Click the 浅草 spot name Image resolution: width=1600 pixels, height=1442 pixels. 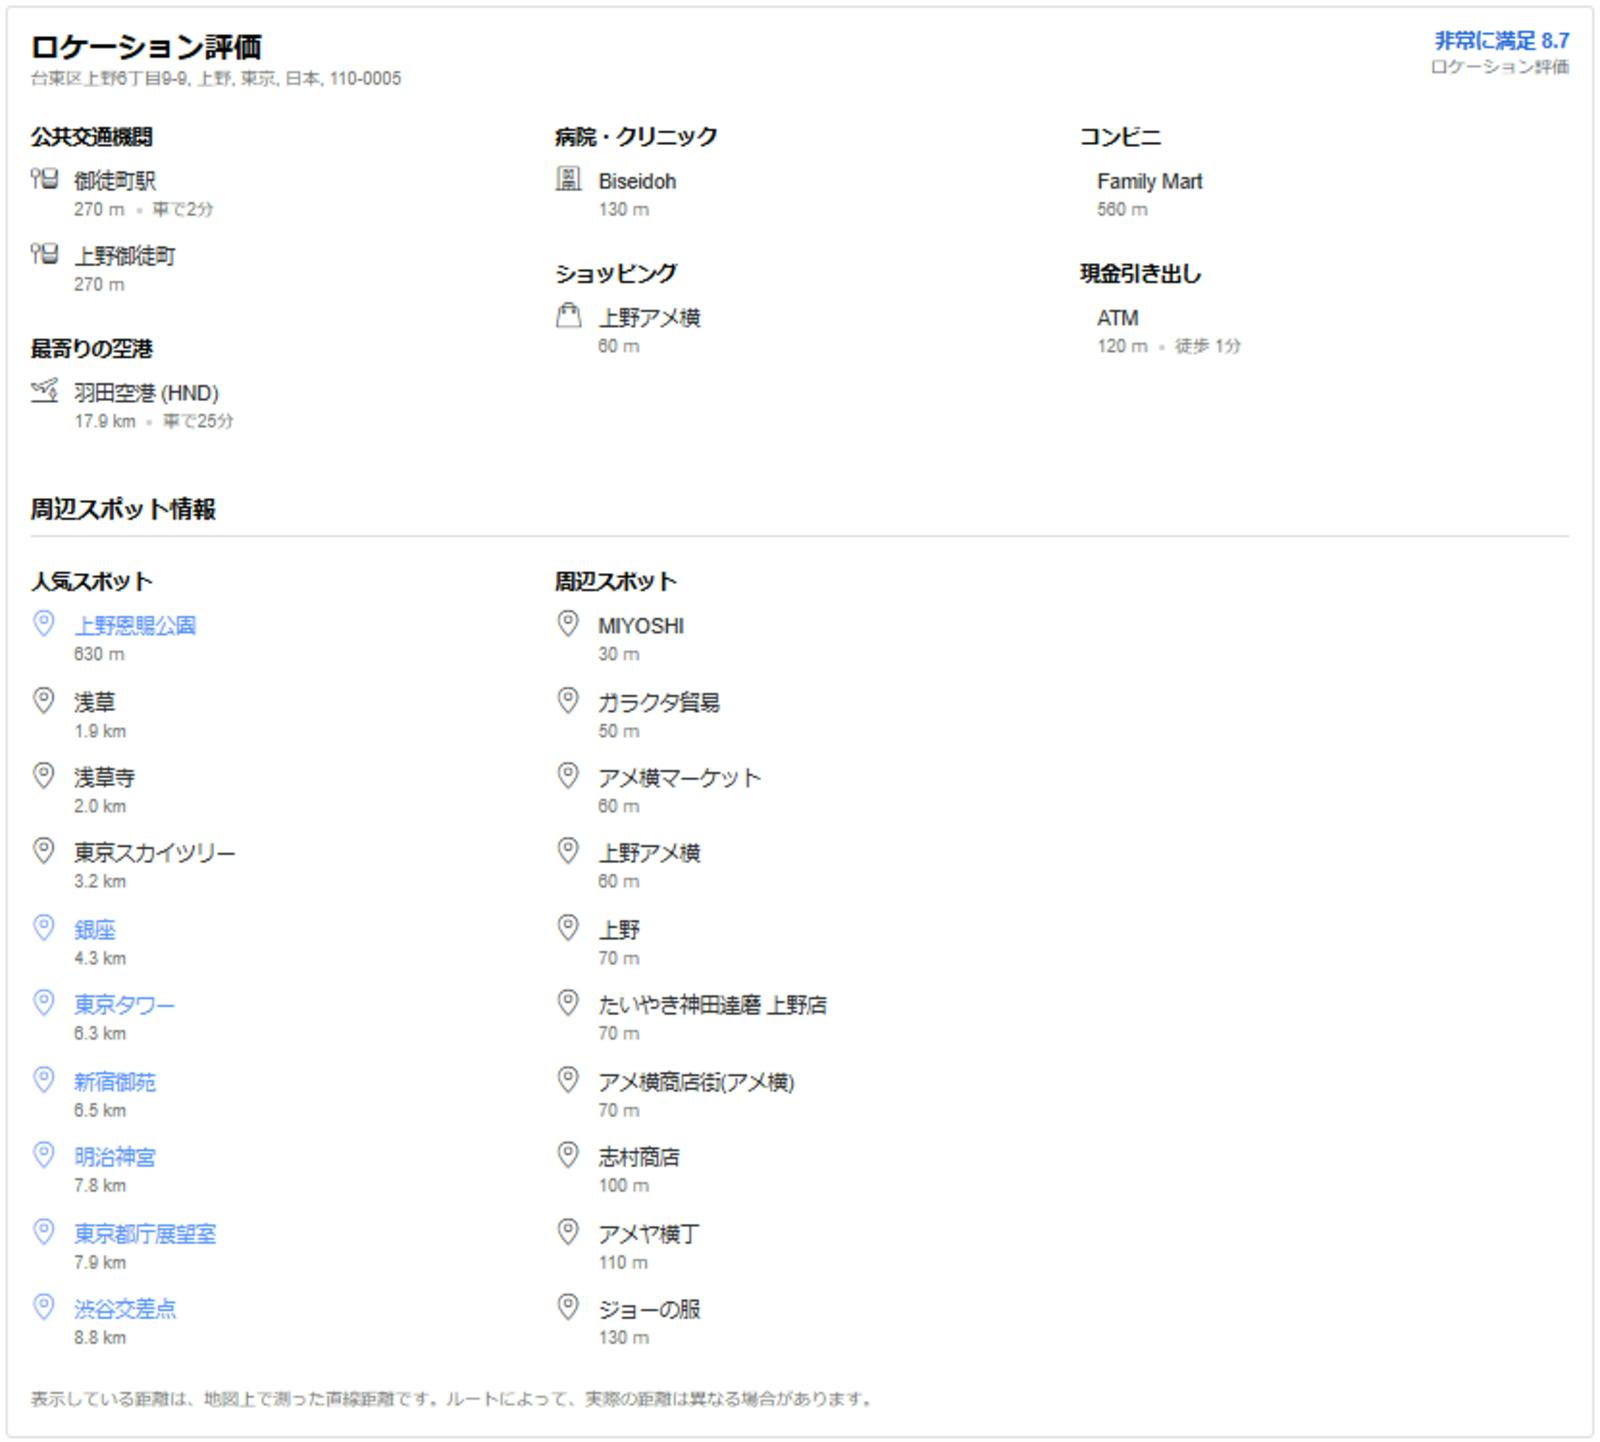[x=94, y=703]
